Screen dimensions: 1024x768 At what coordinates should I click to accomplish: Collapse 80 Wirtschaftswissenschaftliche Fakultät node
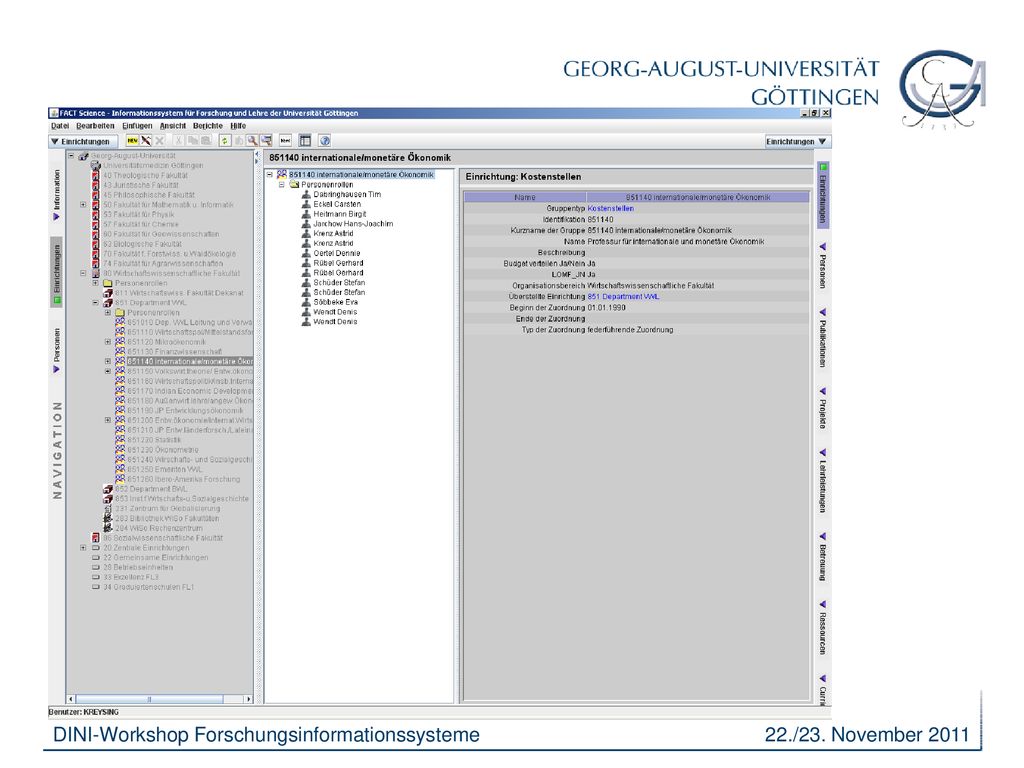83,274
